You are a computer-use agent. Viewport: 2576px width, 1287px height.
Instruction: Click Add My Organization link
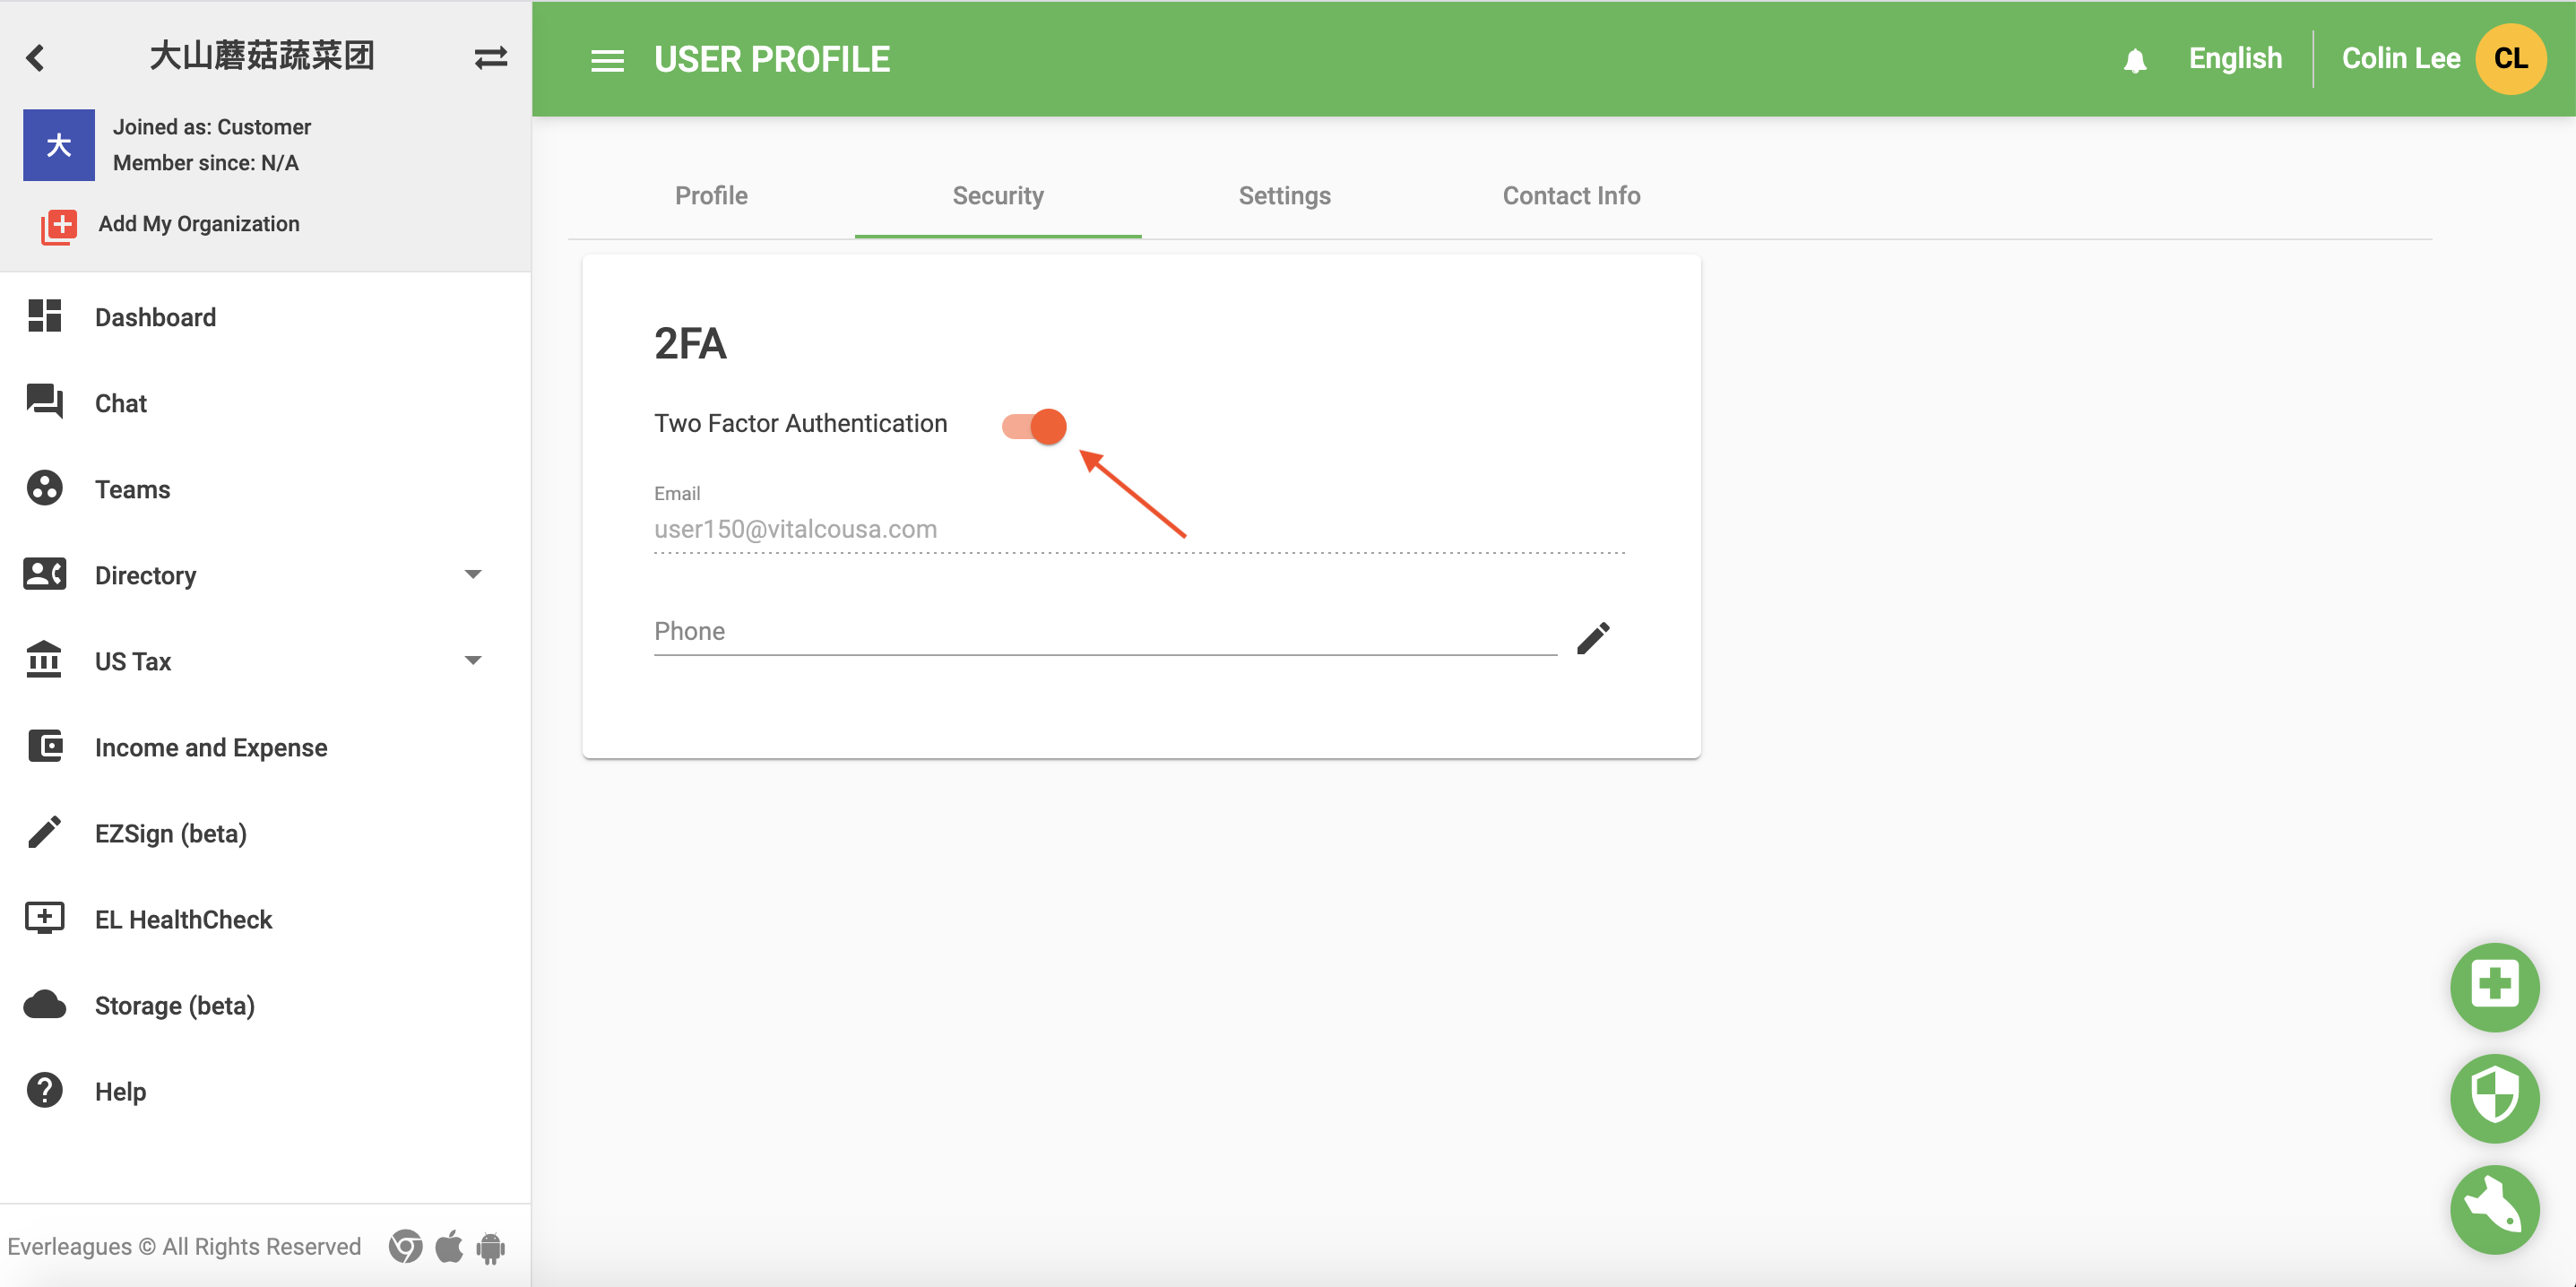[198, 224]
